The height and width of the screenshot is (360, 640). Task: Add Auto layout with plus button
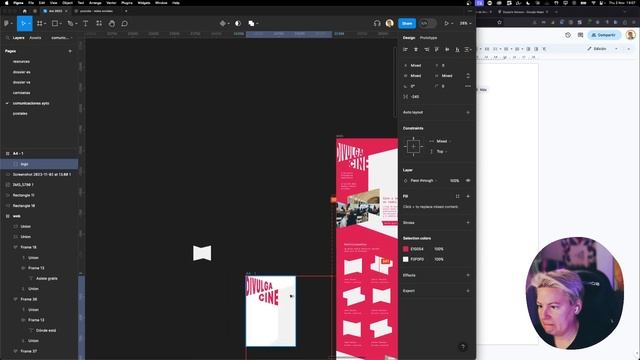(x=468, y=112)
